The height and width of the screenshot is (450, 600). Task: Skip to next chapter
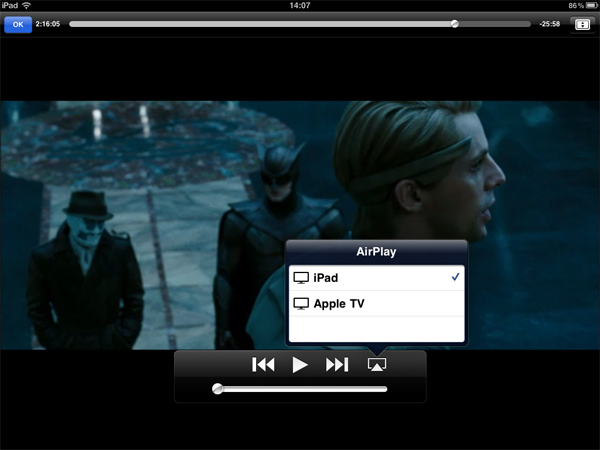[337, 364]
